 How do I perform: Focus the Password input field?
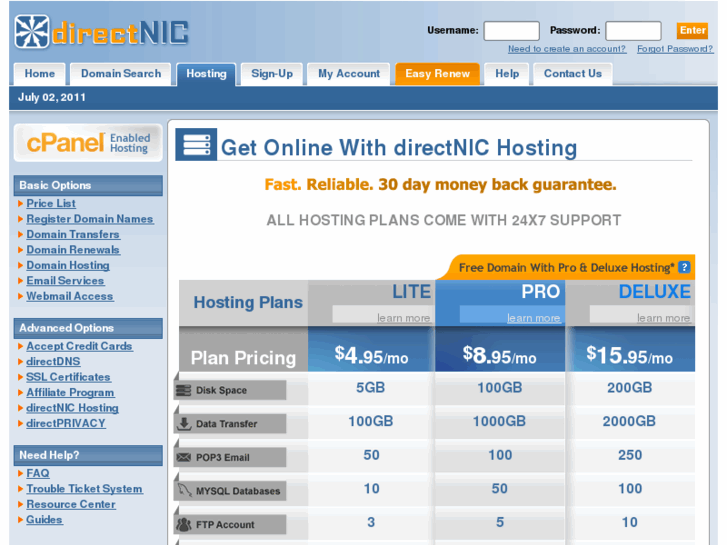pyautogui.click(x=633, y=31)
